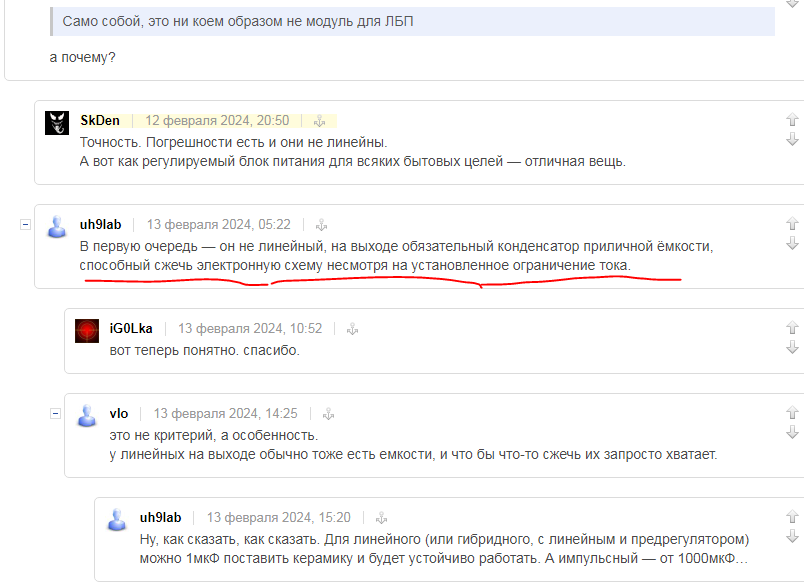This screenshot has width=804, height=583.
Task: Click timestamp 13 февраля 2024, 15:20
Action: [279, 518]
